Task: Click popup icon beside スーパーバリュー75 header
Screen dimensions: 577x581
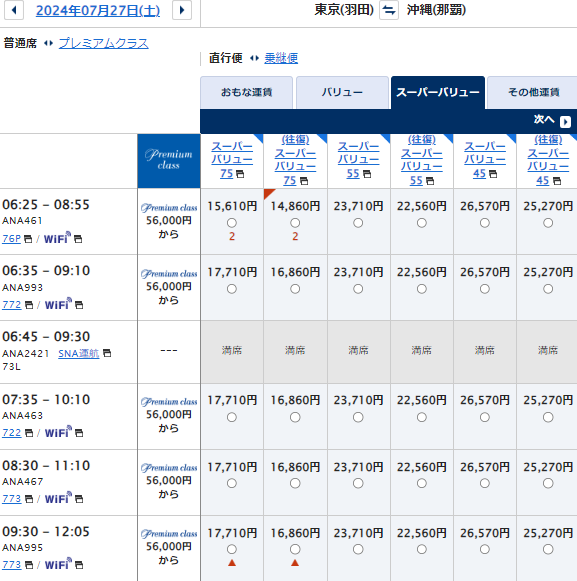Action: [240, 174]
